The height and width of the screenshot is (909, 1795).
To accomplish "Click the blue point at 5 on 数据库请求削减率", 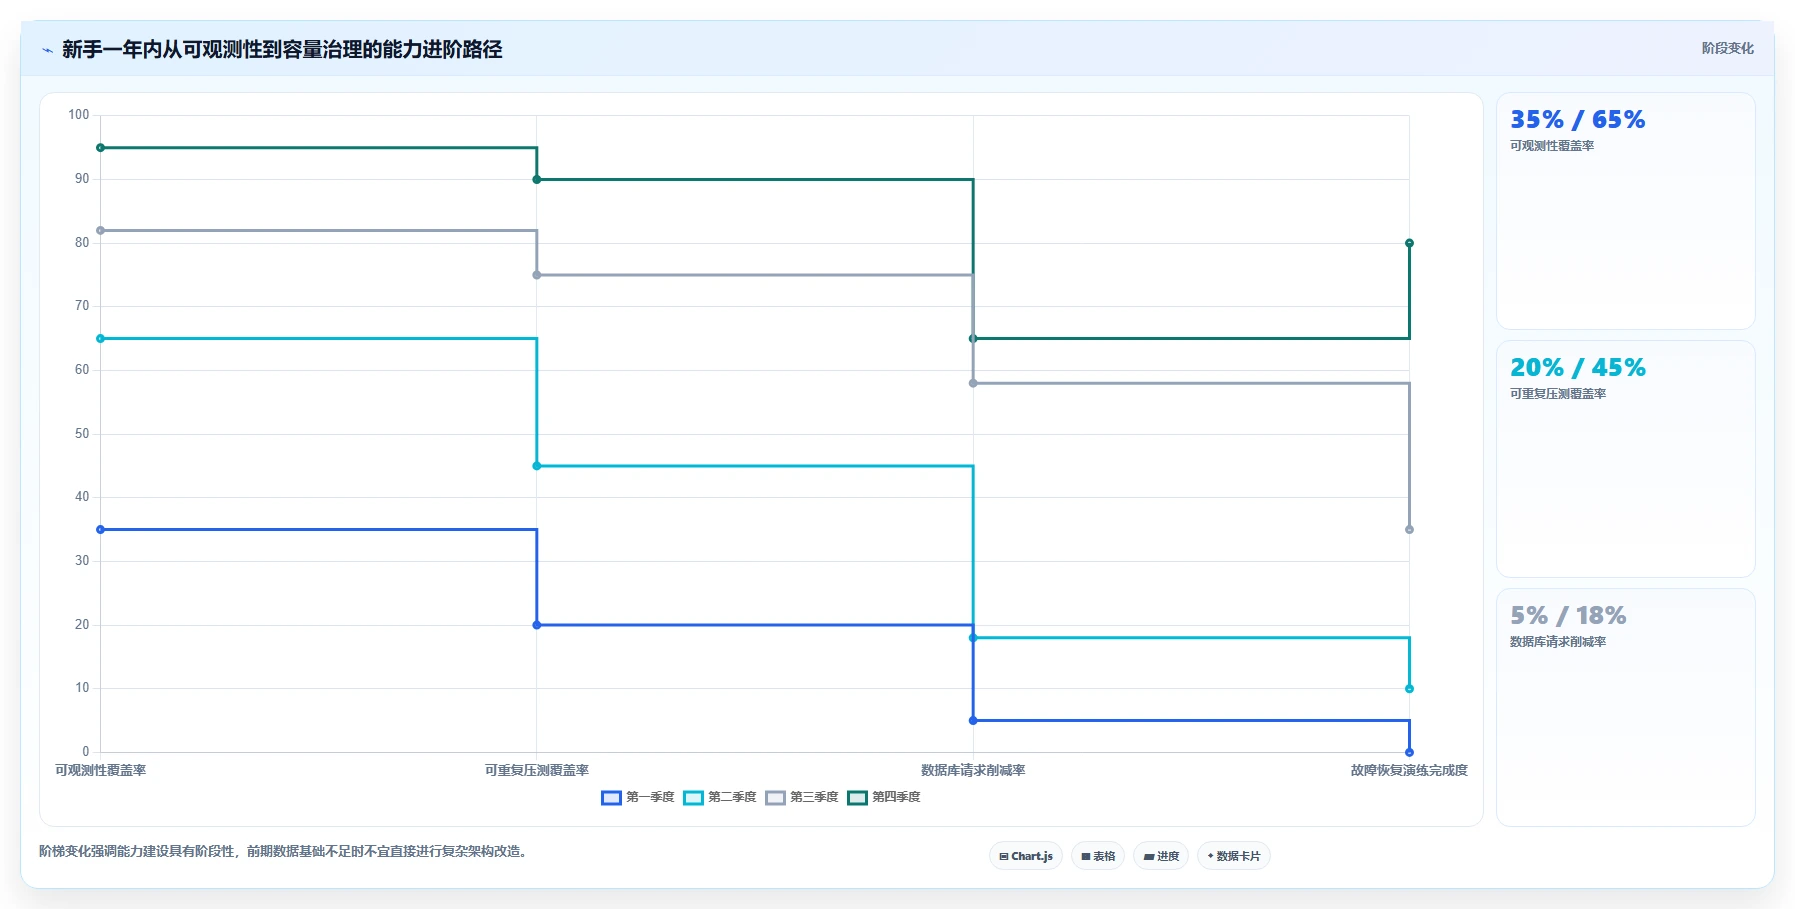I will pyautogui.click(x=973, y=721).
